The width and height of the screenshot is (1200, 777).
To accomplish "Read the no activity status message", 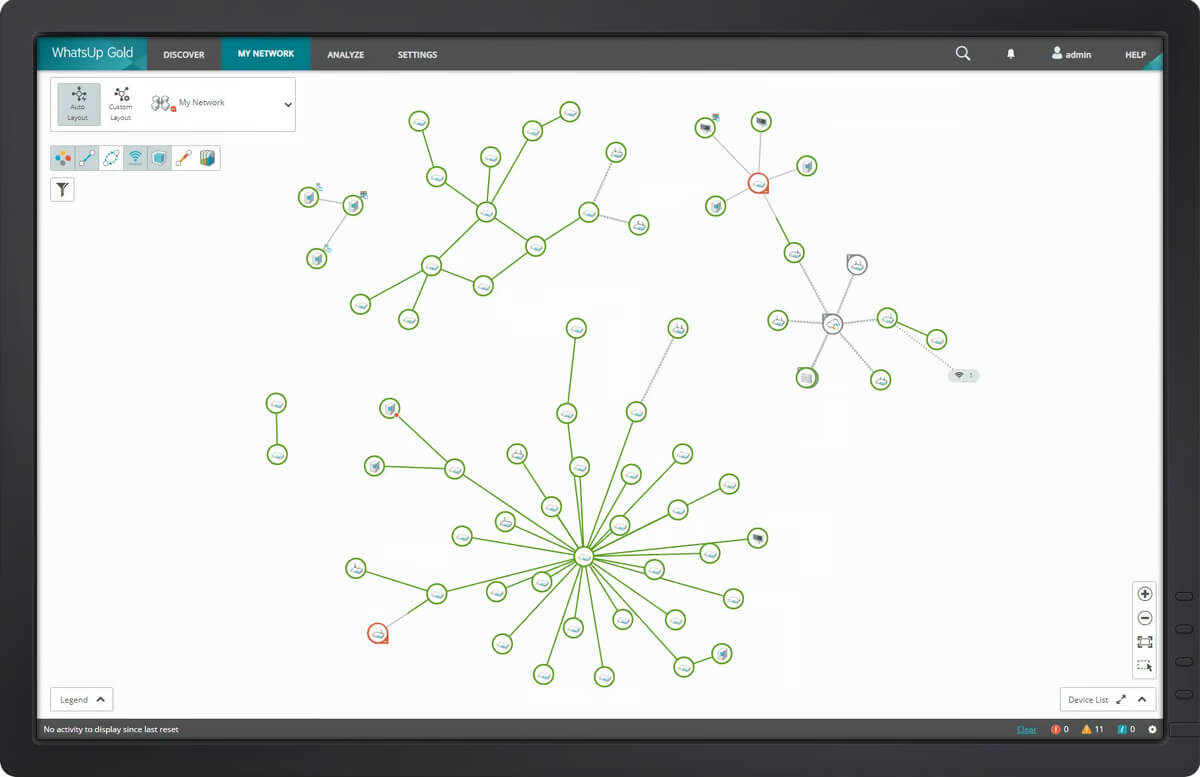I will [111, 730].
